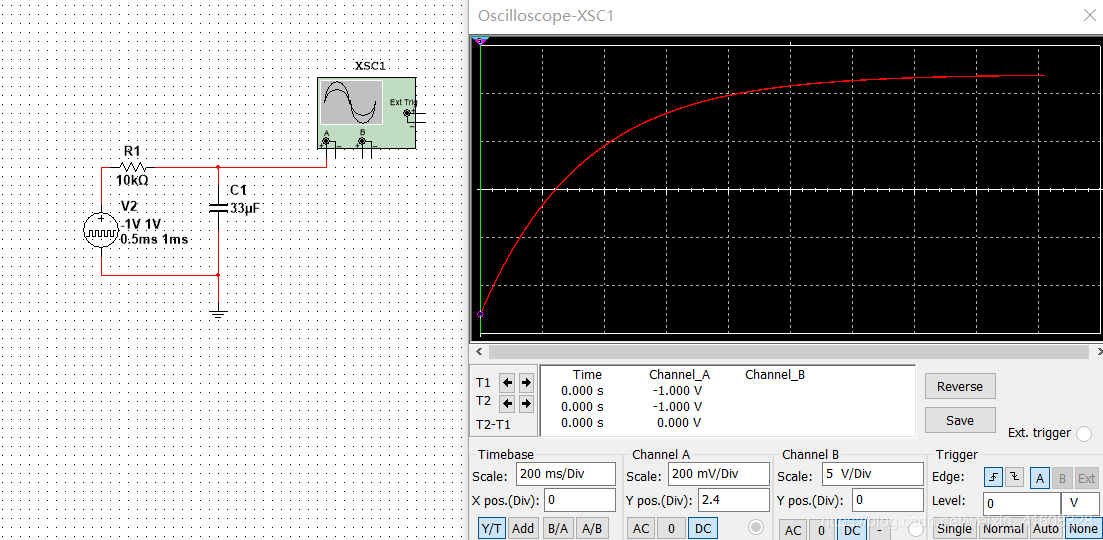
Task: Click the '-1V 1V' source amplitude label
Action: 141,224
